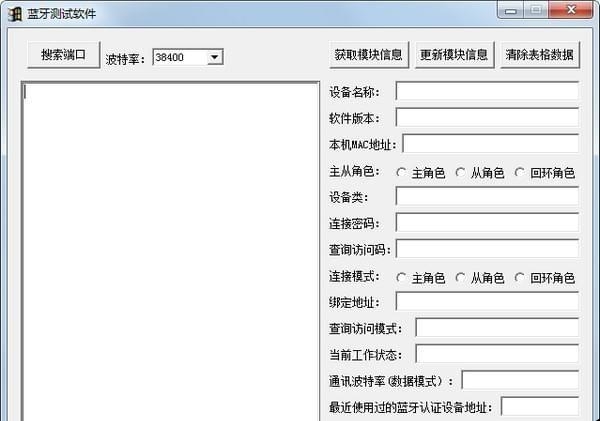Click the 设备名称 input field
Screen dimensions: 600x421
487,91
